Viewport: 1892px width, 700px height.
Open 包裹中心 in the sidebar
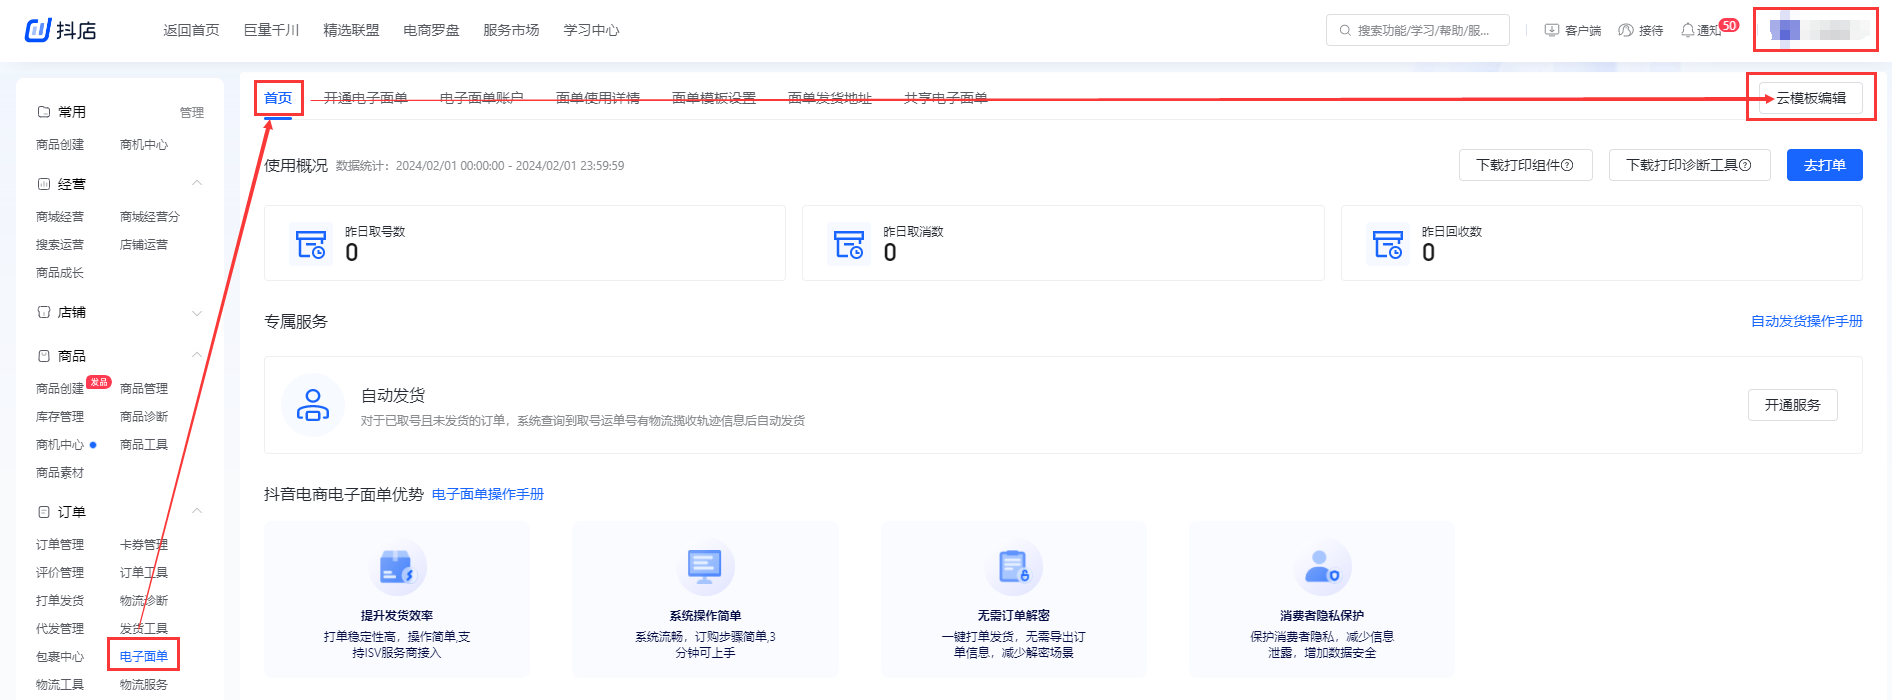tap(60, 656)
